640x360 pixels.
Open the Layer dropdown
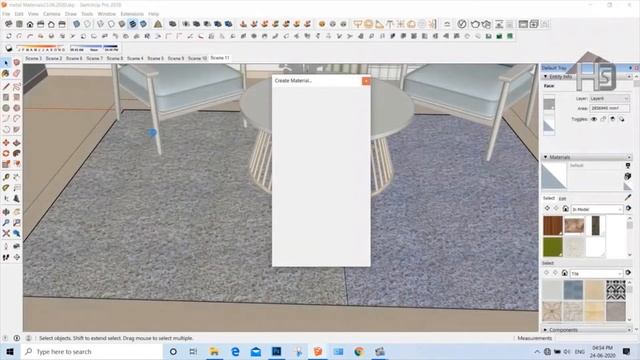click(609, 98)
